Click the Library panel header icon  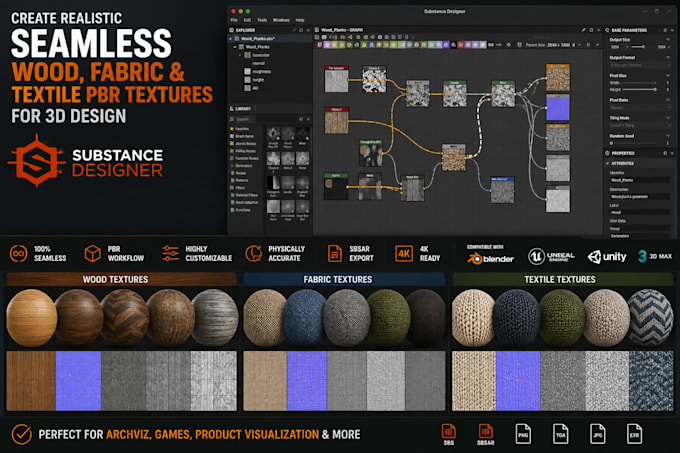(232, 109)
